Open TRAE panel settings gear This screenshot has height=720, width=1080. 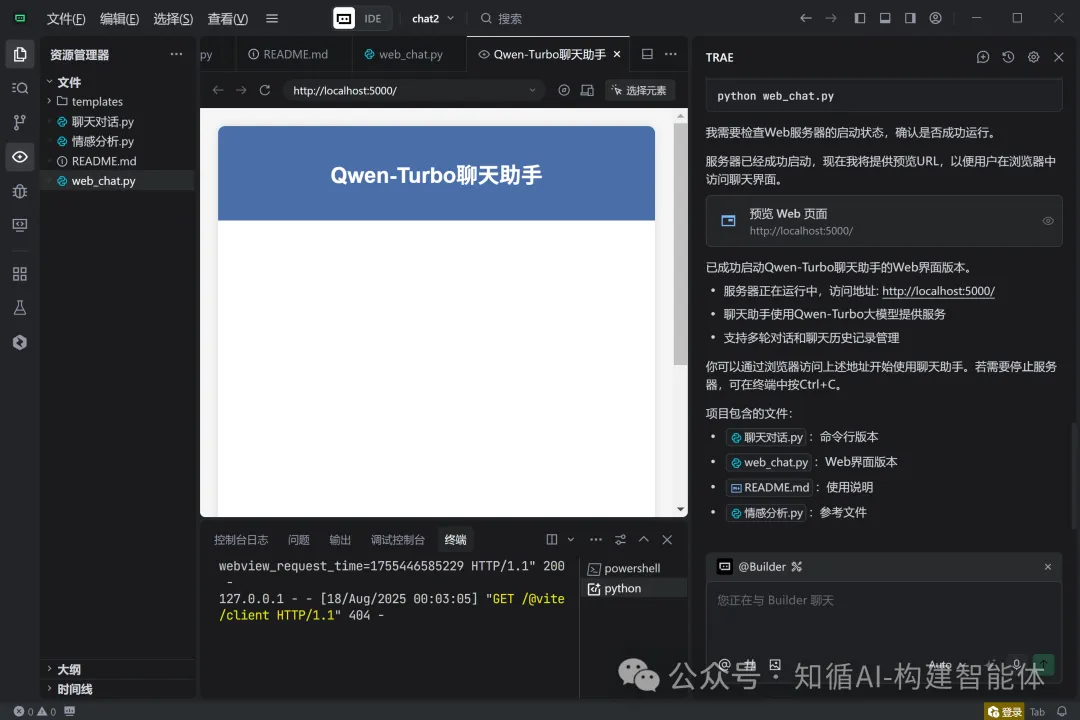[x=1033, y=57]
